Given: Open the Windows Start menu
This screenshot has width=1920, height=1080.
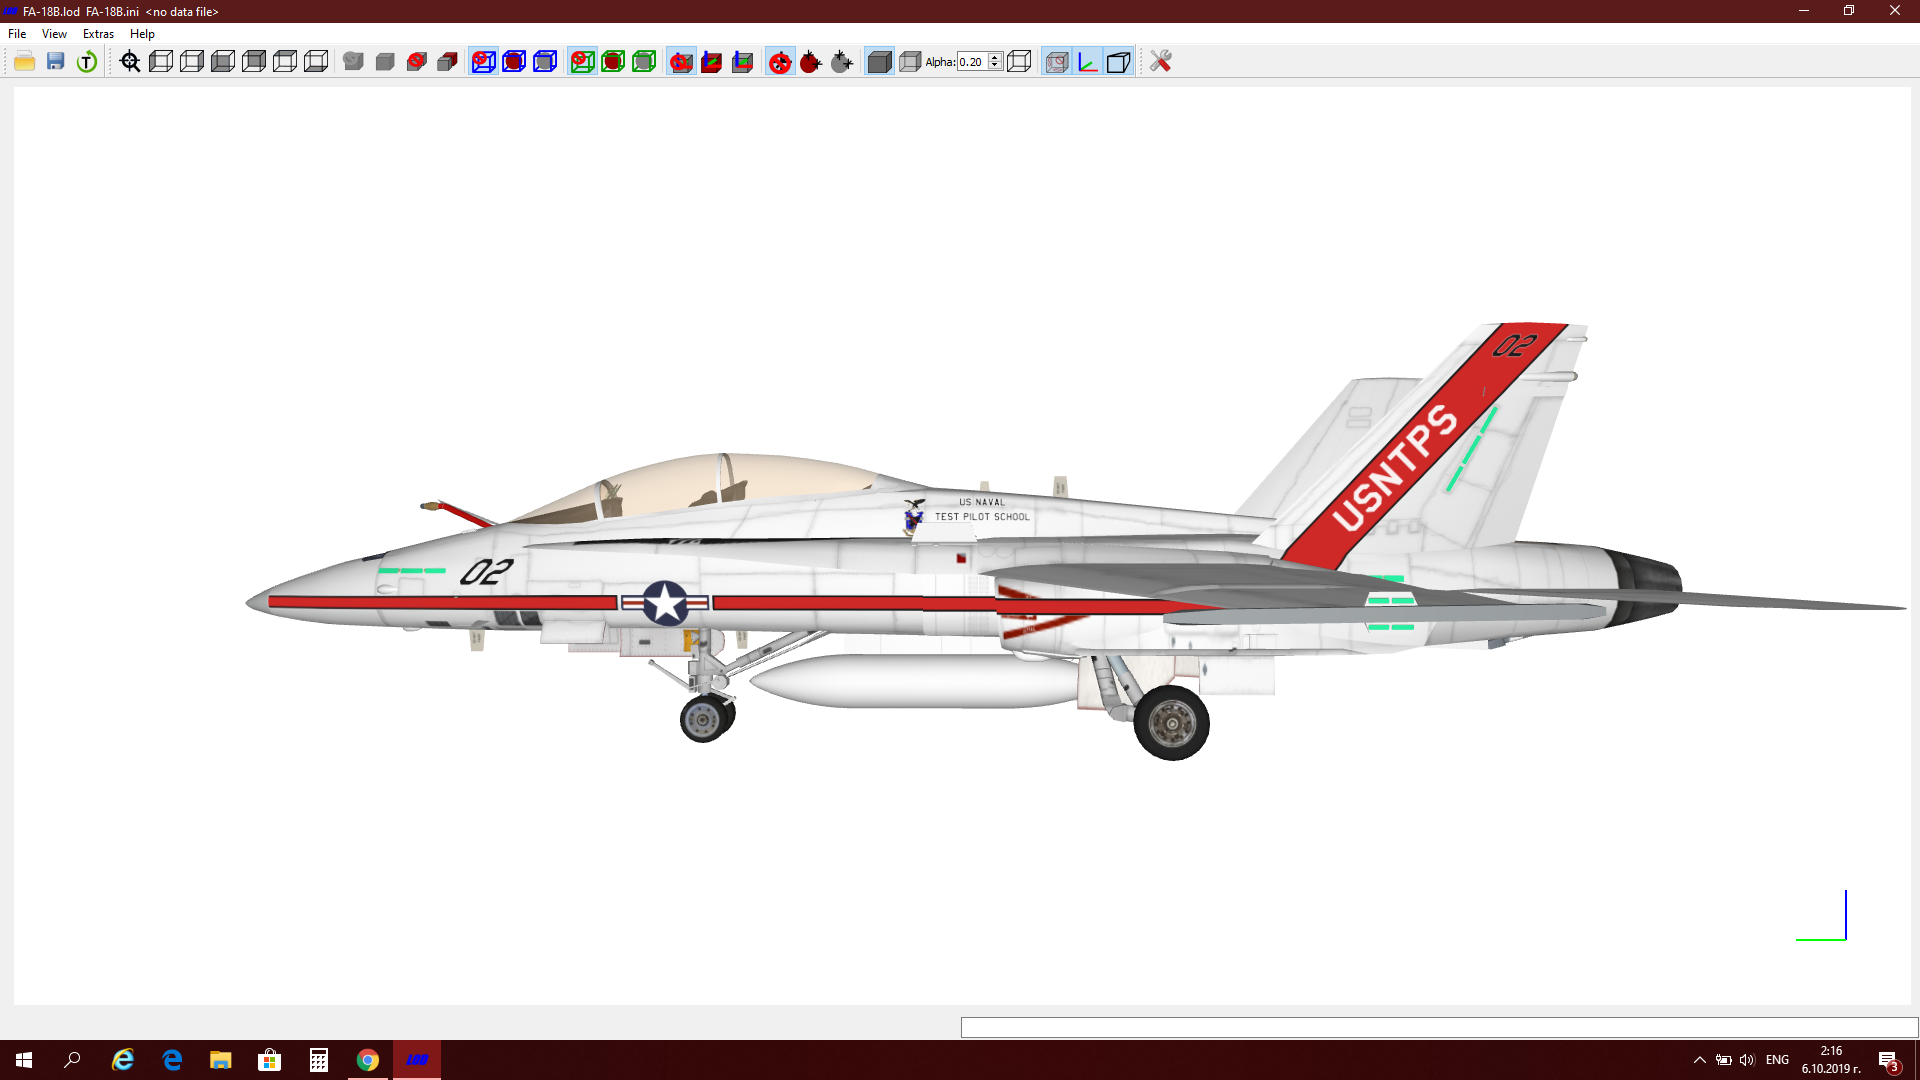Looking at the screenshot, I should point(24,1060).
